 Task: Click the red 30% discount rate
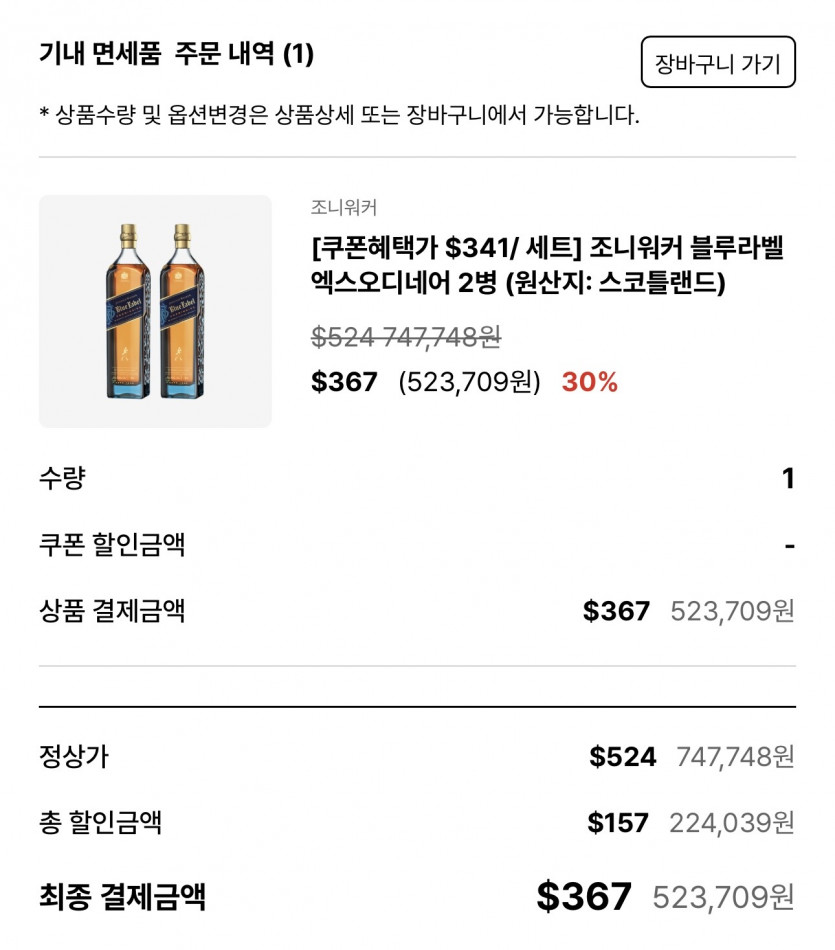point(589,382)
